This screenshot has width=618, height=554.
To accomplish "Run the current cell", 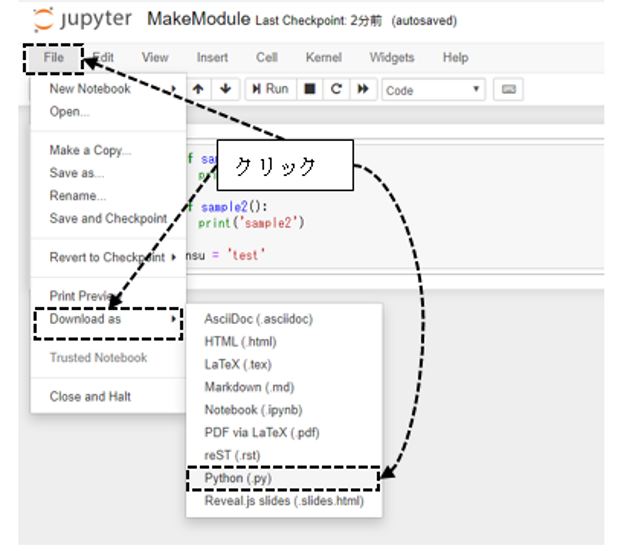I will click(269, 89).
